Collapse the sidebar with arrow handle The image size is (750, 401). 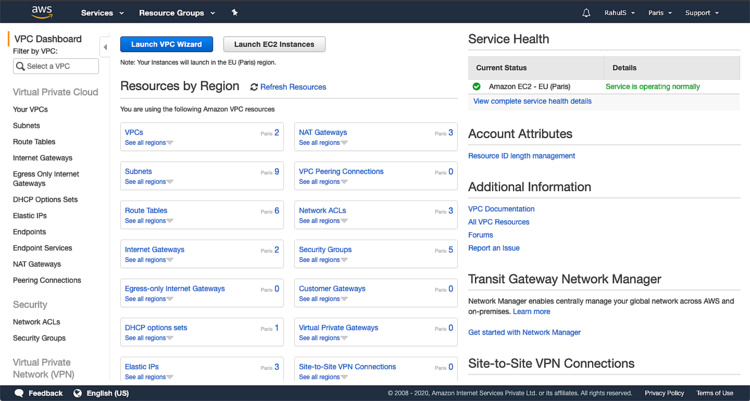pyautogui.click(x=106, y=47)
